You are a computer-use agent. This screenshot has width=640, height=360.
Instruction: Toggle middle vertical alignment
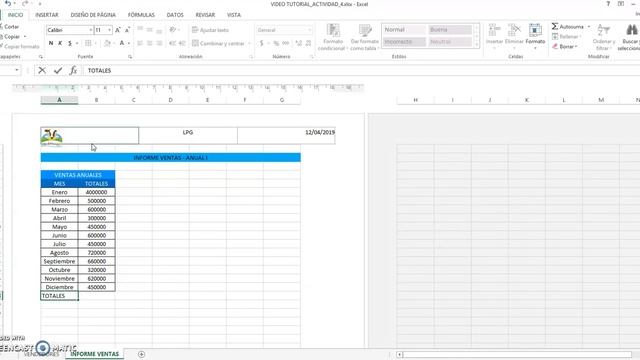[x=149, y=30]
